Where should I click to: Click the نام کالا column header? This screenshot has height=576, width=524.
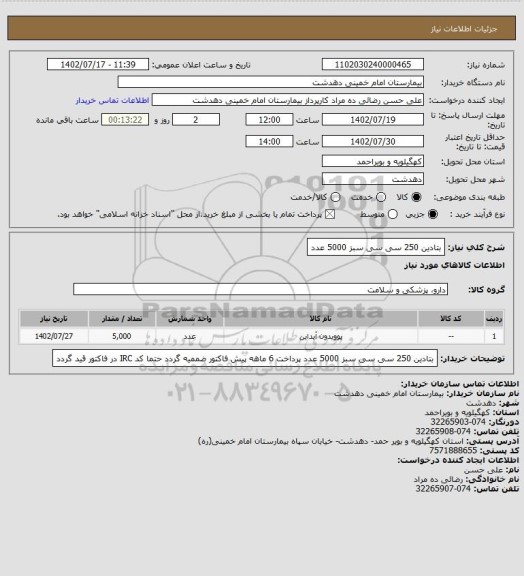point(320,318)
